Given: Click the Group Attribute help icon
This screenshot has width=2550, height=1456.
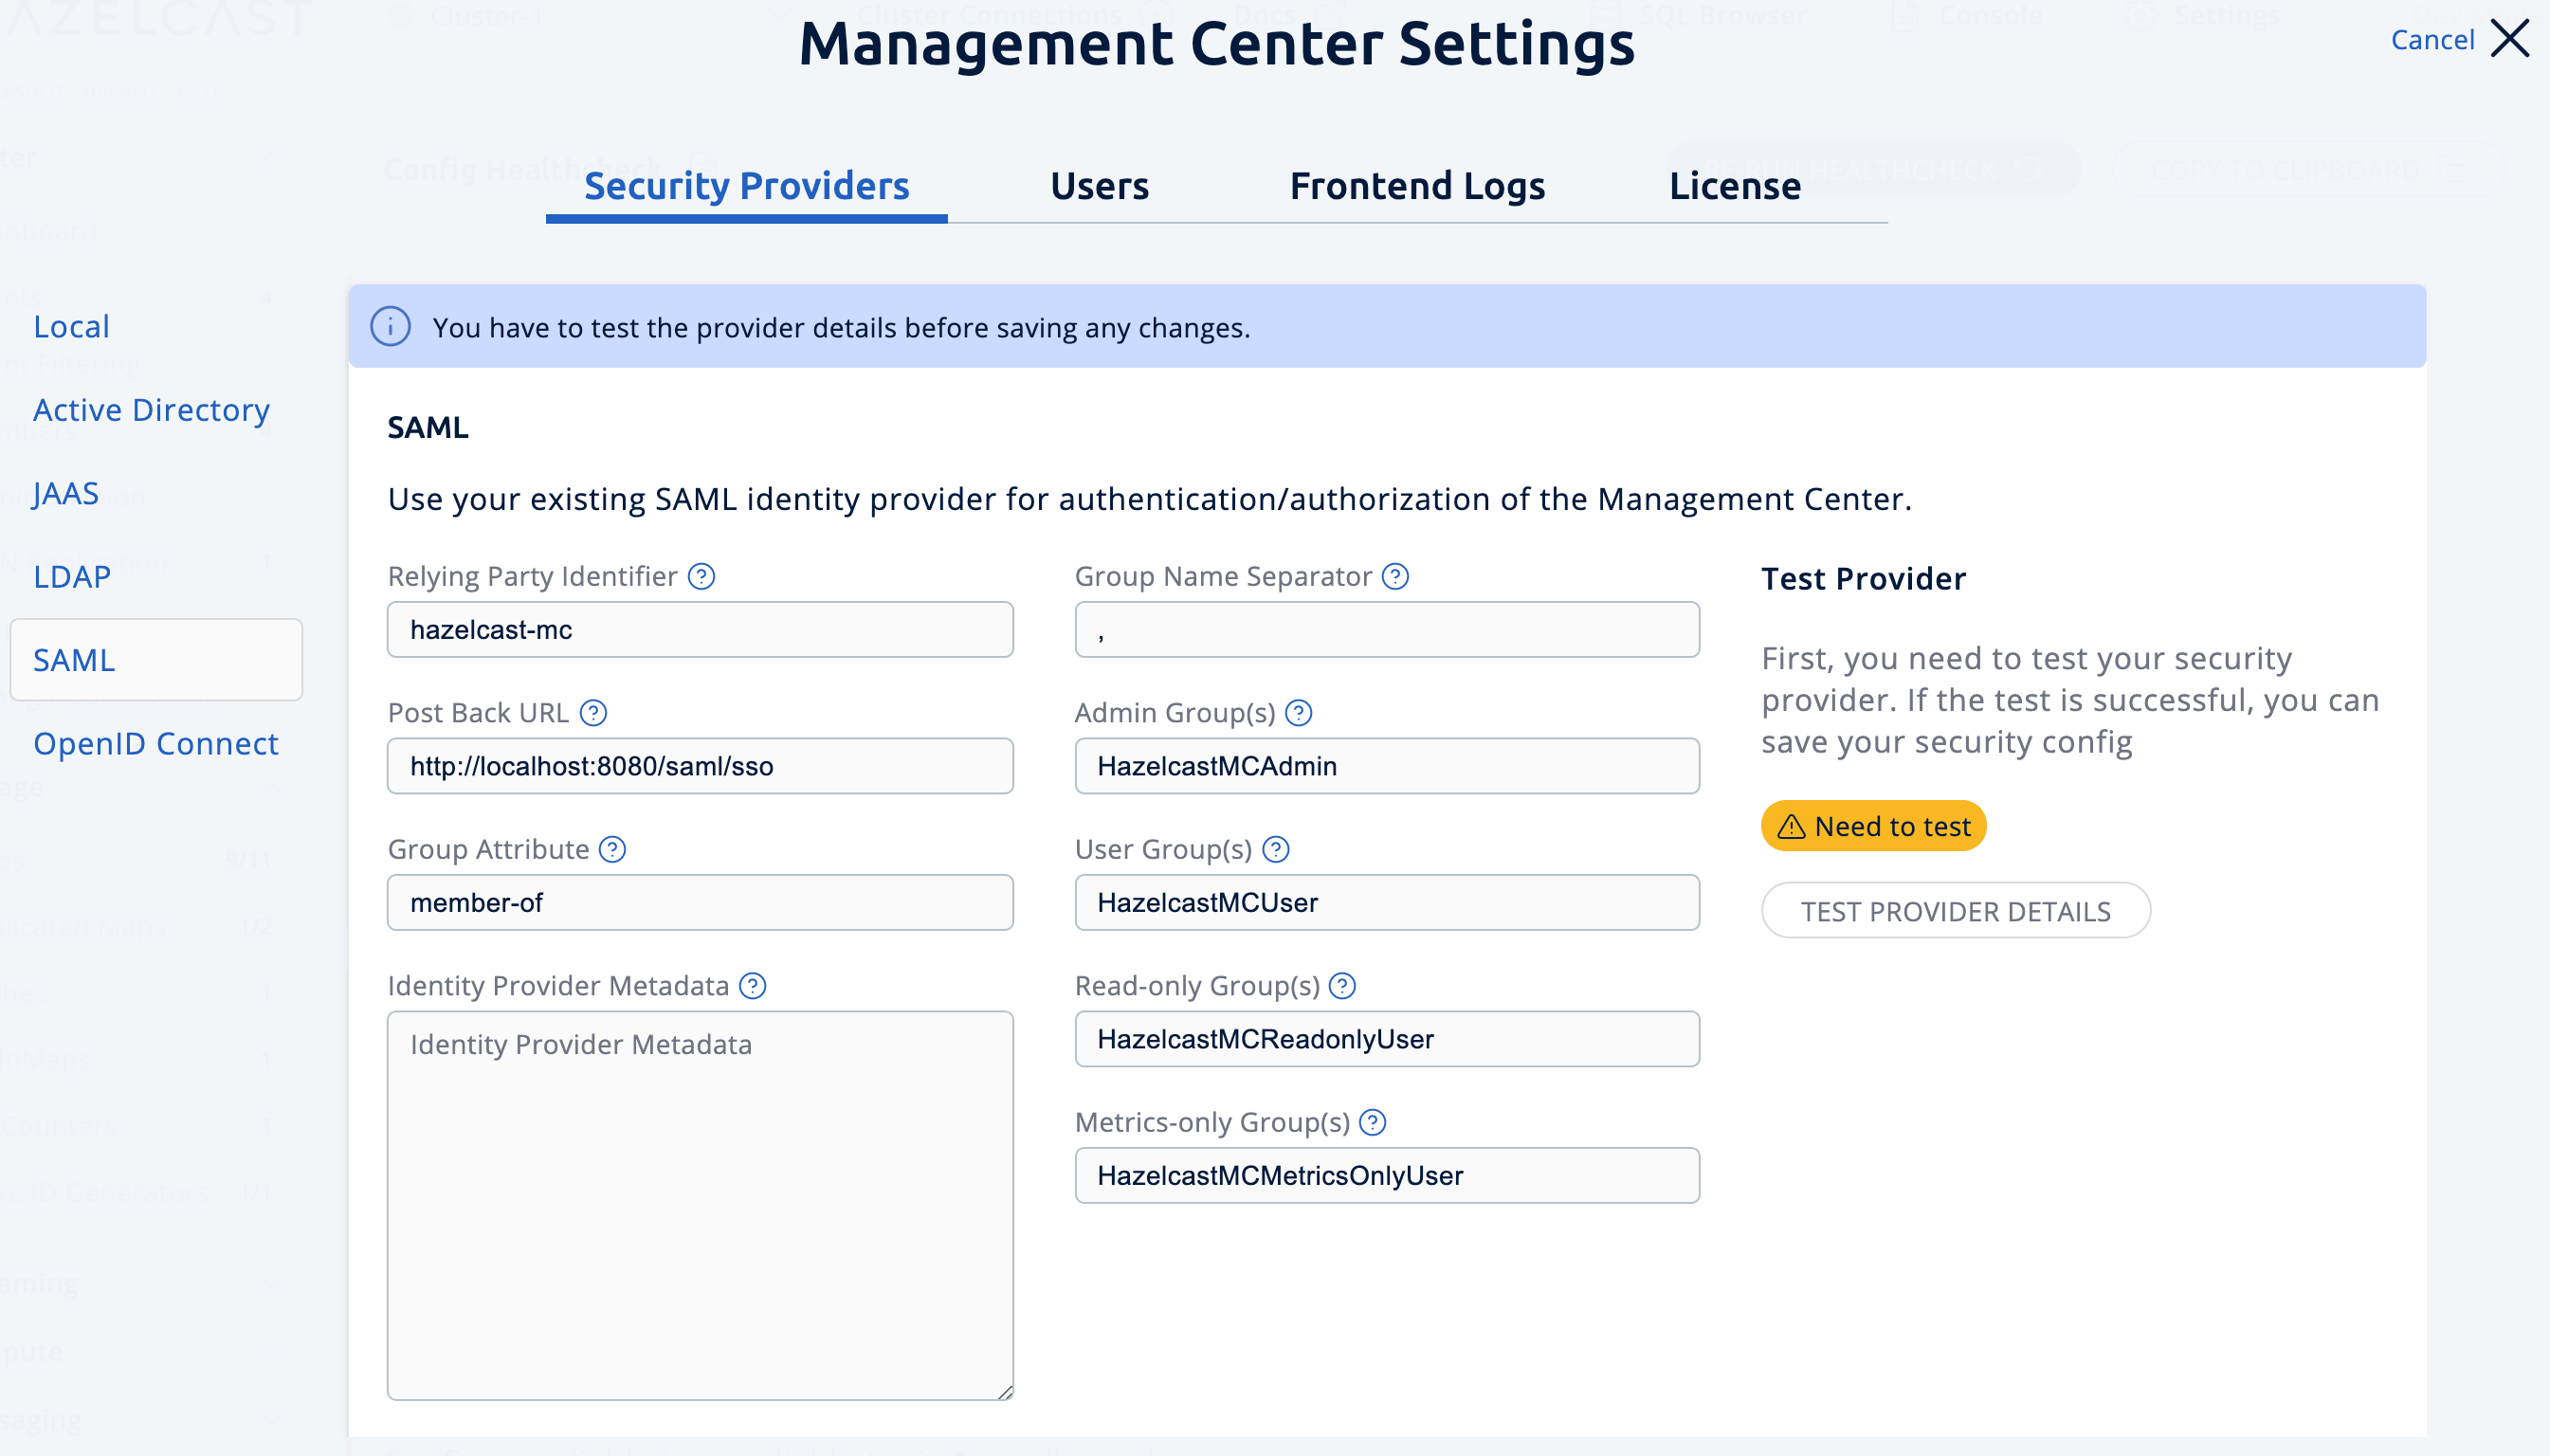Looking at the screenshot, I should click(612, 849).
